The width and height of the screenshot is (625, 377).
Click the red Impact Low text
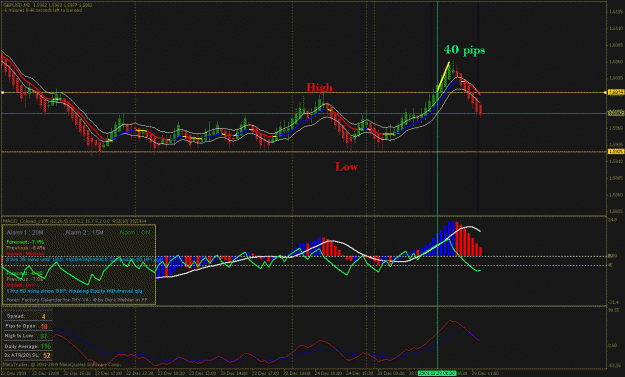21,285
